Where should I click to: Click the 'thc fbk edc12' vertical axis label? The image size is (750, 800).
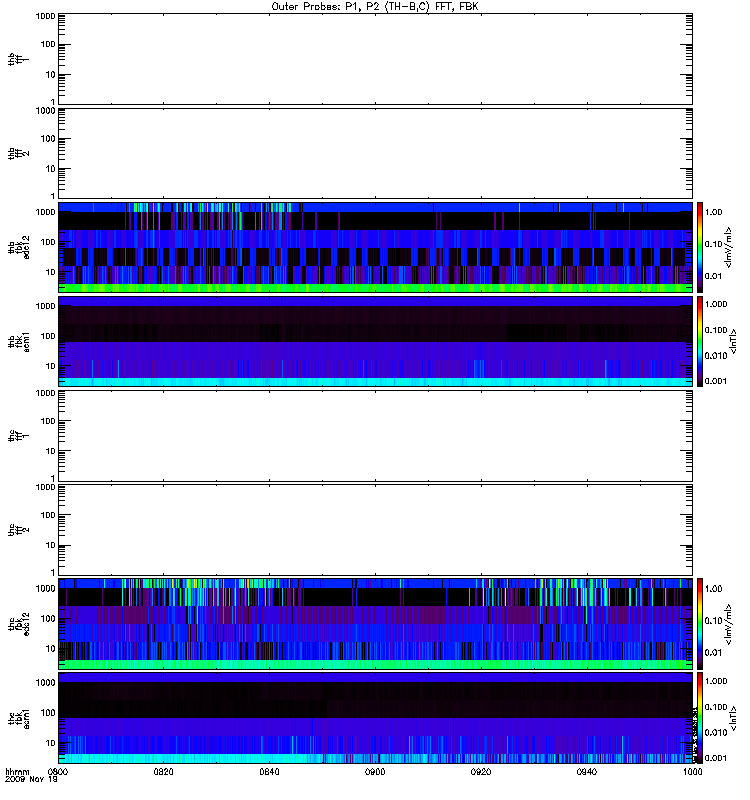[x=18, y=624]
